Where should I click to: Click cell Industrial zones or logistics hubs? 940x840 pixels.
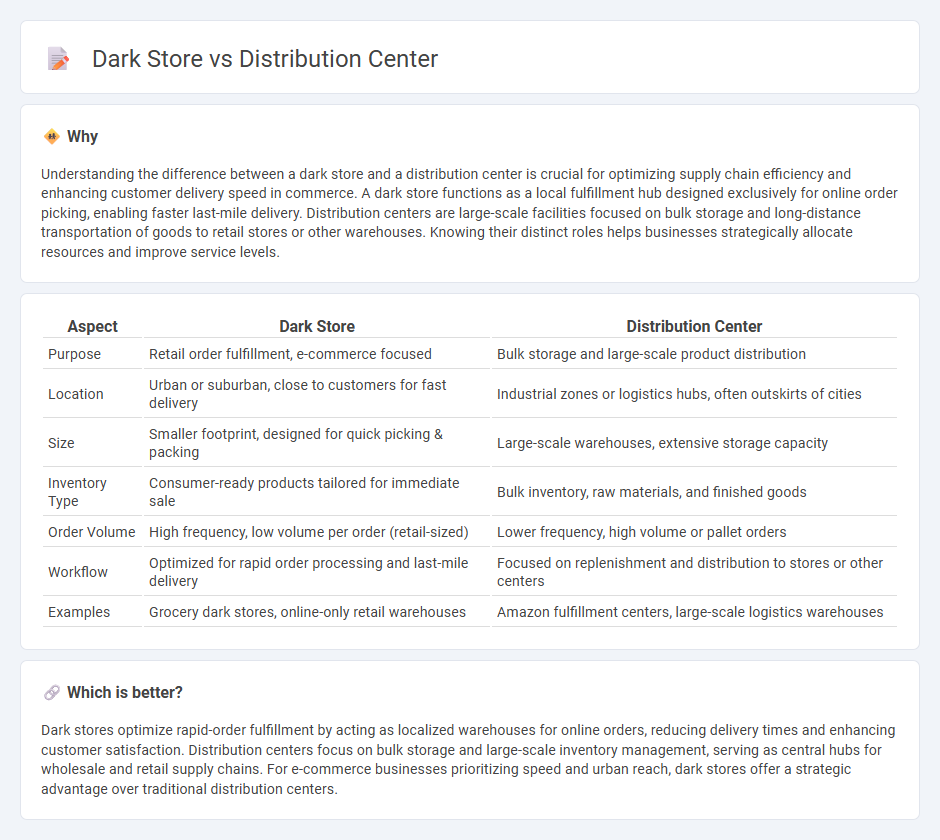point(694,394)
